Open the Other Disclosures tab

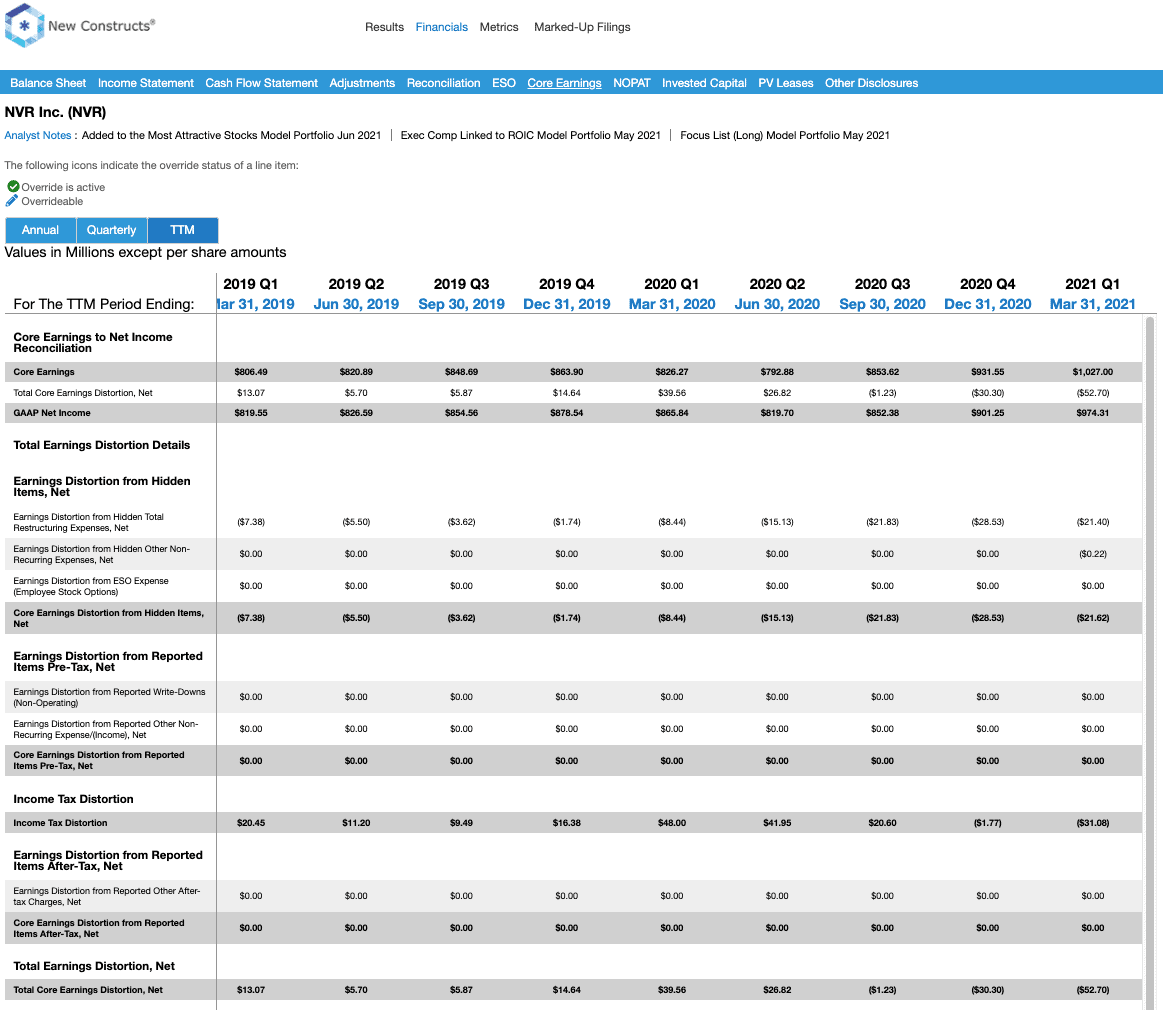[x=872, y=83]
